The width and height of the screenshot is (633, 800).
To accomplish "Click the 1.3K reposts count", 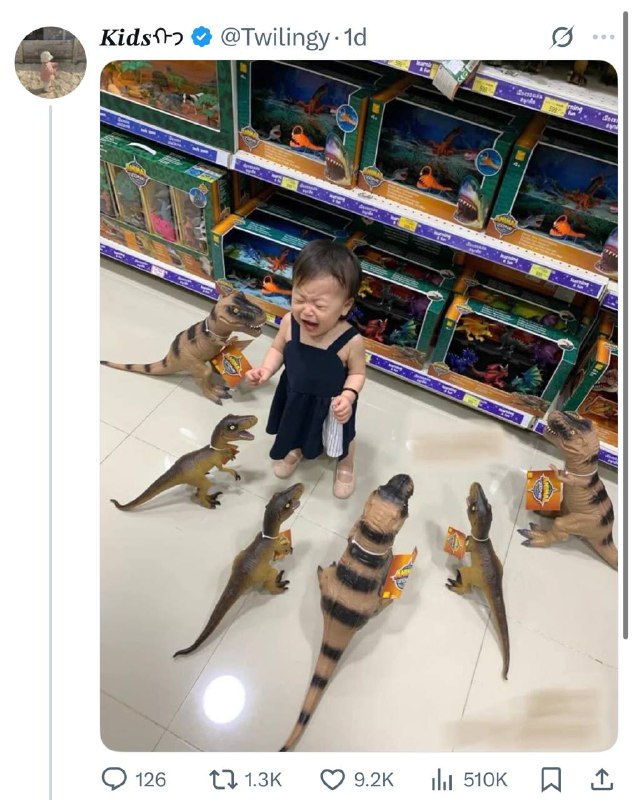I will (263, 780).
